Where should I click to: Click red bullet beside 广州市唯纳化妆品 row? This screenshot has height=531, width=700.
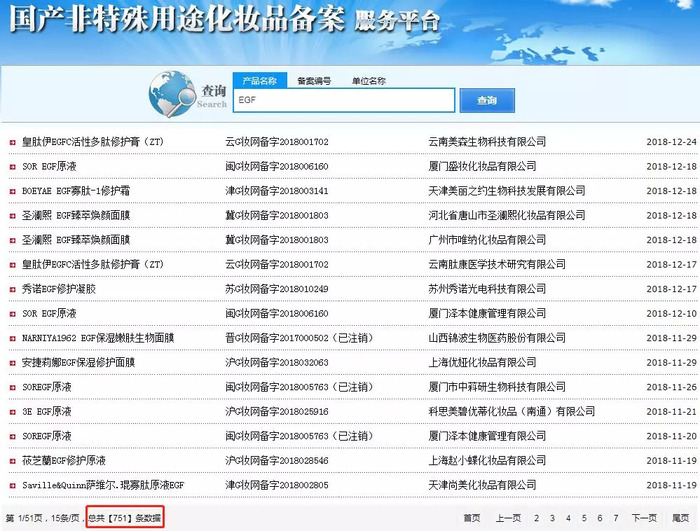pyautogui.click(x=12, y=241)
